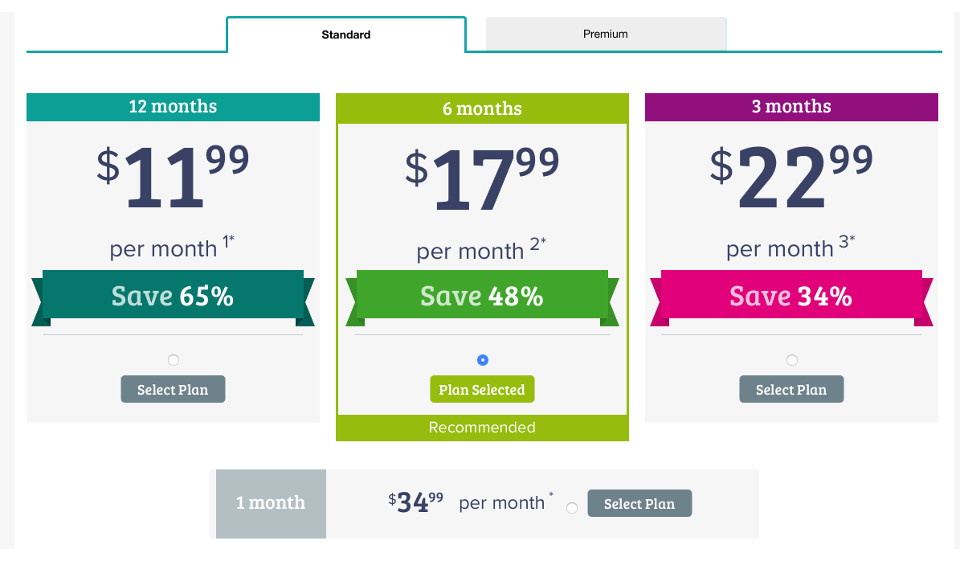This screenshot has width=960, height=561.
Task: Switch to the Standard tab
Action: pyautogui.click(x=346, y=35)
